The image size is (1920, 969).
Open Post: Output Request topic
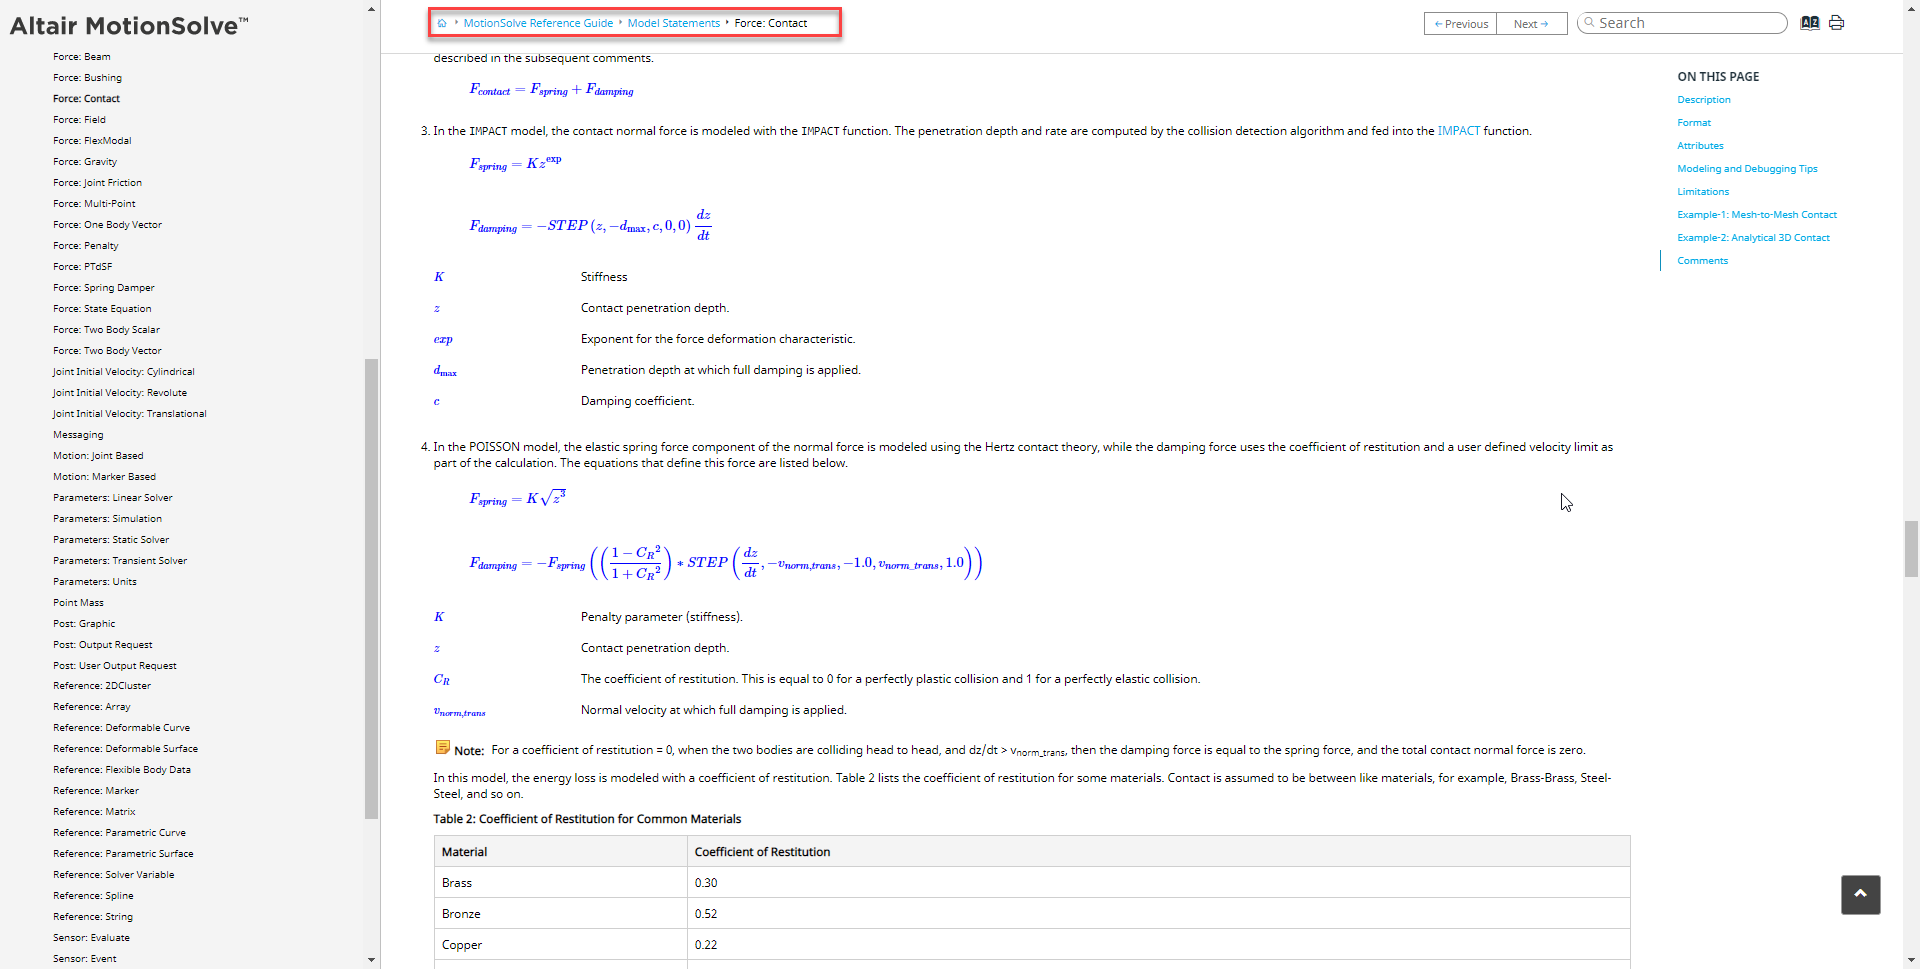tap(103, 645)
